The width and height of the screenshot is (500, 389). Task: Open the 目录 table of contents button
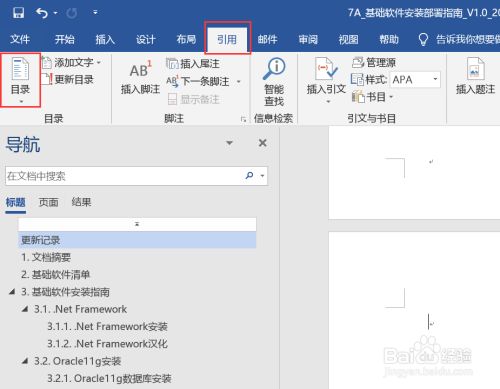(x=21, y=80)
